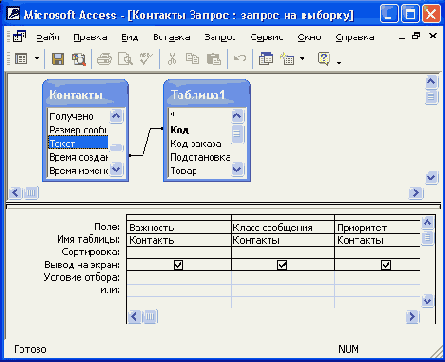Open the Database Window icon
The height and width of the screenshot is (362, 445).
tap(266, 59)
